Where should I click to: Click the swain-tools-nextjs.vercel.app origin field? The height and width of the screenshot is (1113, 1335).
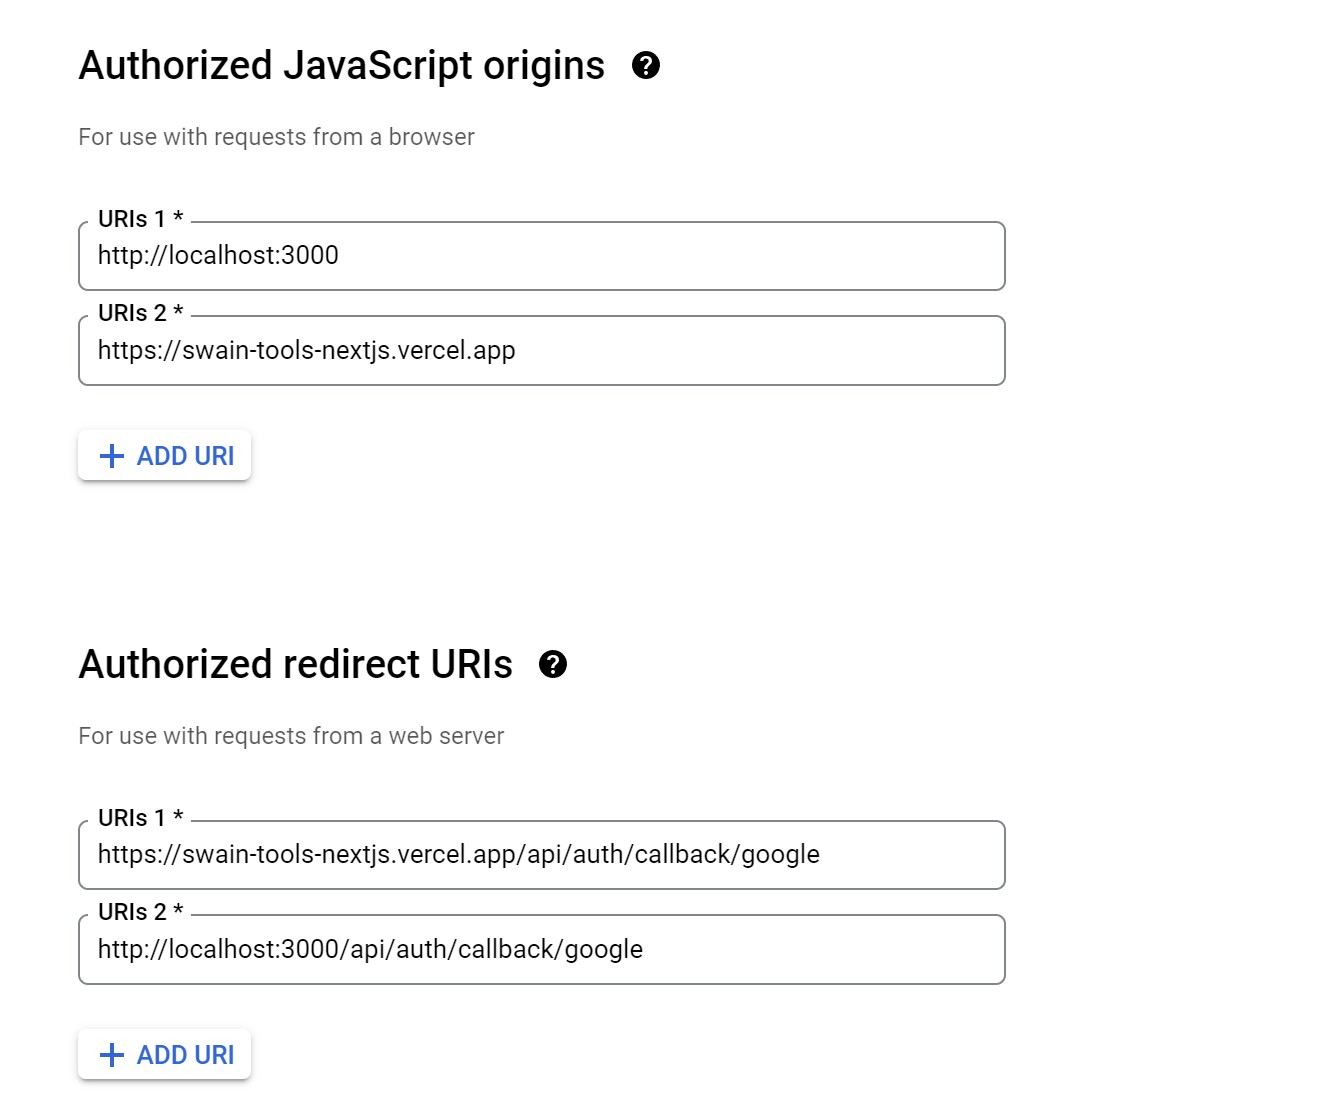(541, 351)
